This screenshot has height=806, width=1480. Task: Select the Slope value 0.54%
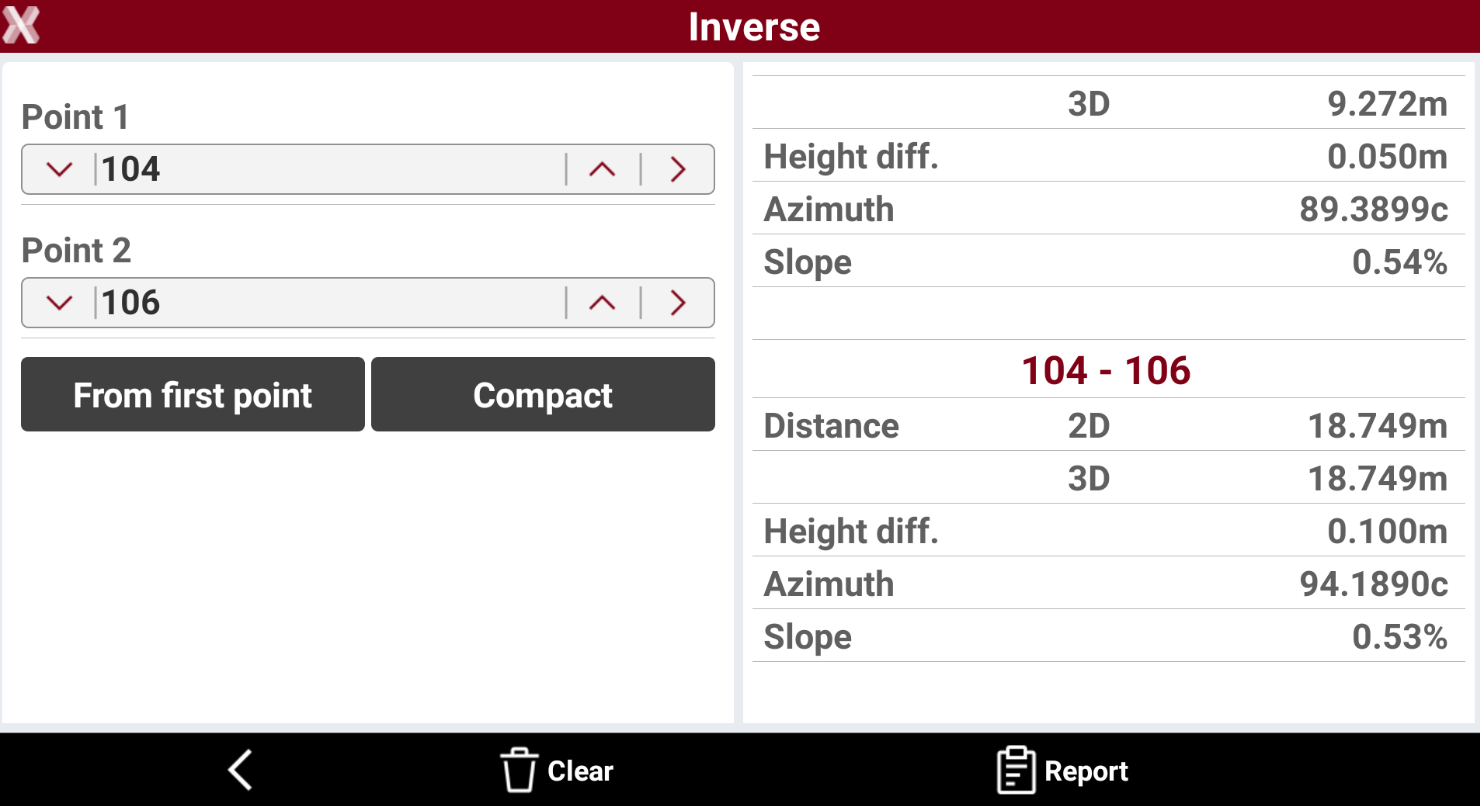pyautogui.click(x=1399, y=262)
